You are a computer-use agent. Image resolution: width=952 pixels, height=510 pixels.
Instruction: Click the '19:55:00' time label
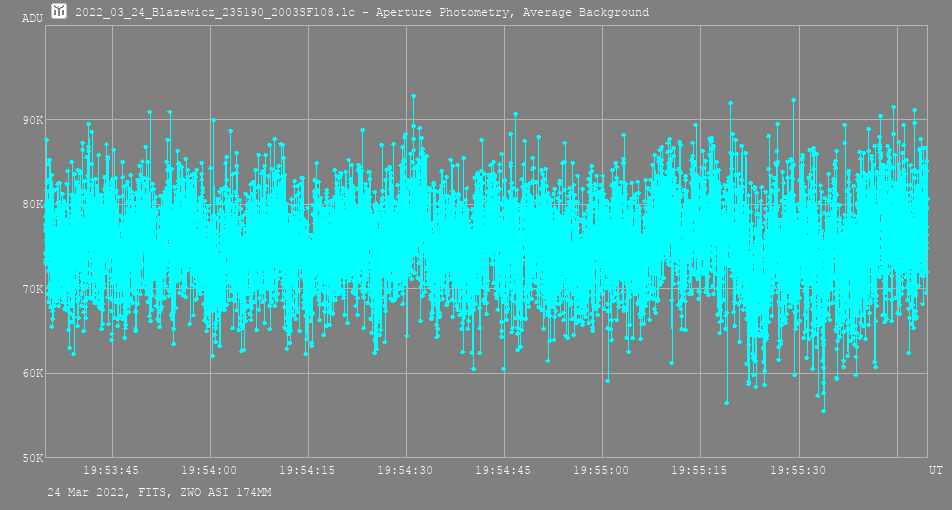point(601,471)
